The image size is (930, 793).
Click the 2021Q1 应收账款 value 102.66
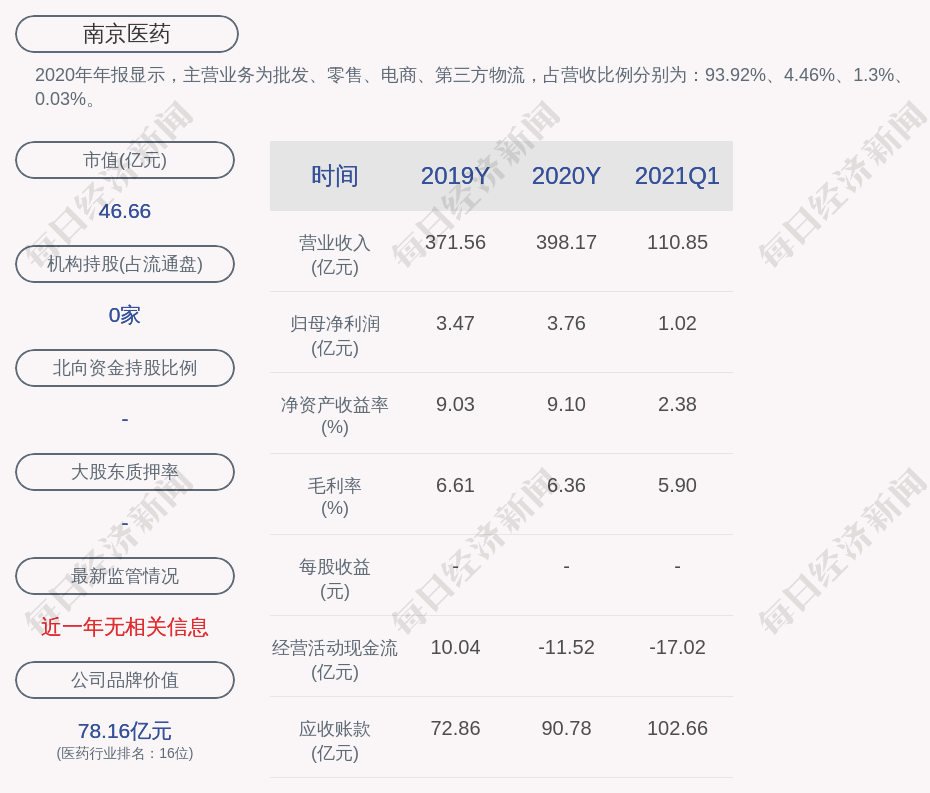click(x=677, y=728)
